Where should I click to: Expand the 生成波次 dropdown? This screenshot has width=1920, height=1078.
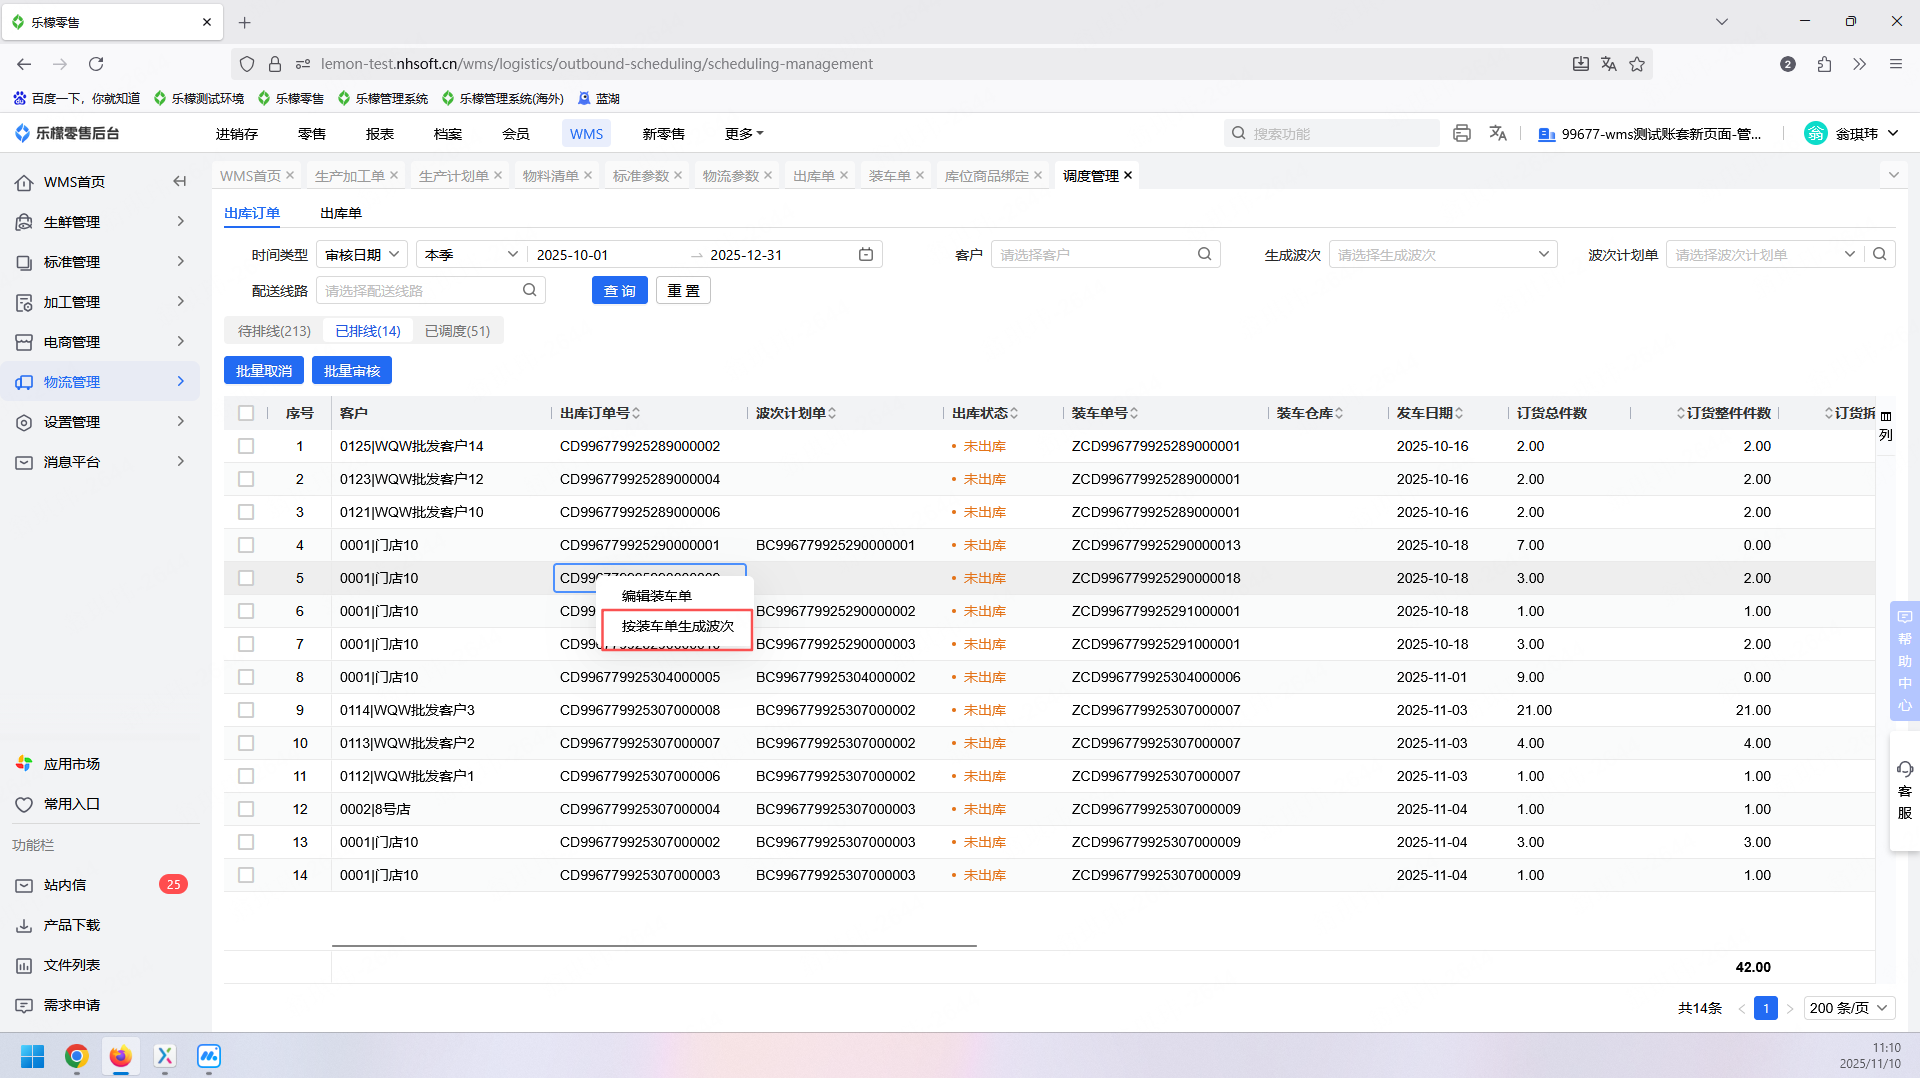1442,255
